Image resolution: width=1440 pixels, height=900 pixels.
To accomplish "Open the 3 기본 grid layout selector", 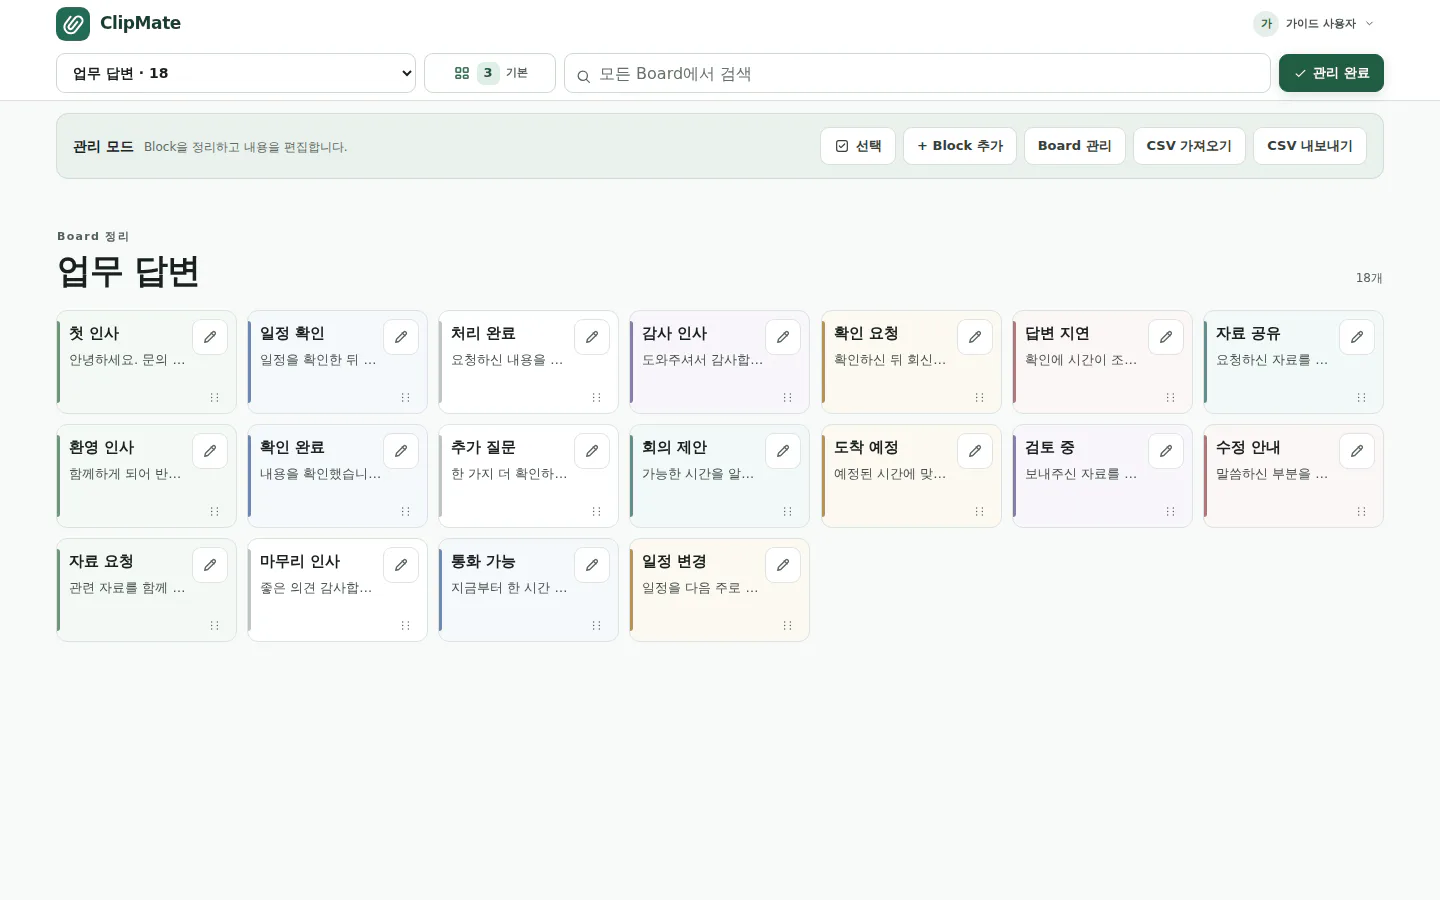I will [x=490, y=73].
